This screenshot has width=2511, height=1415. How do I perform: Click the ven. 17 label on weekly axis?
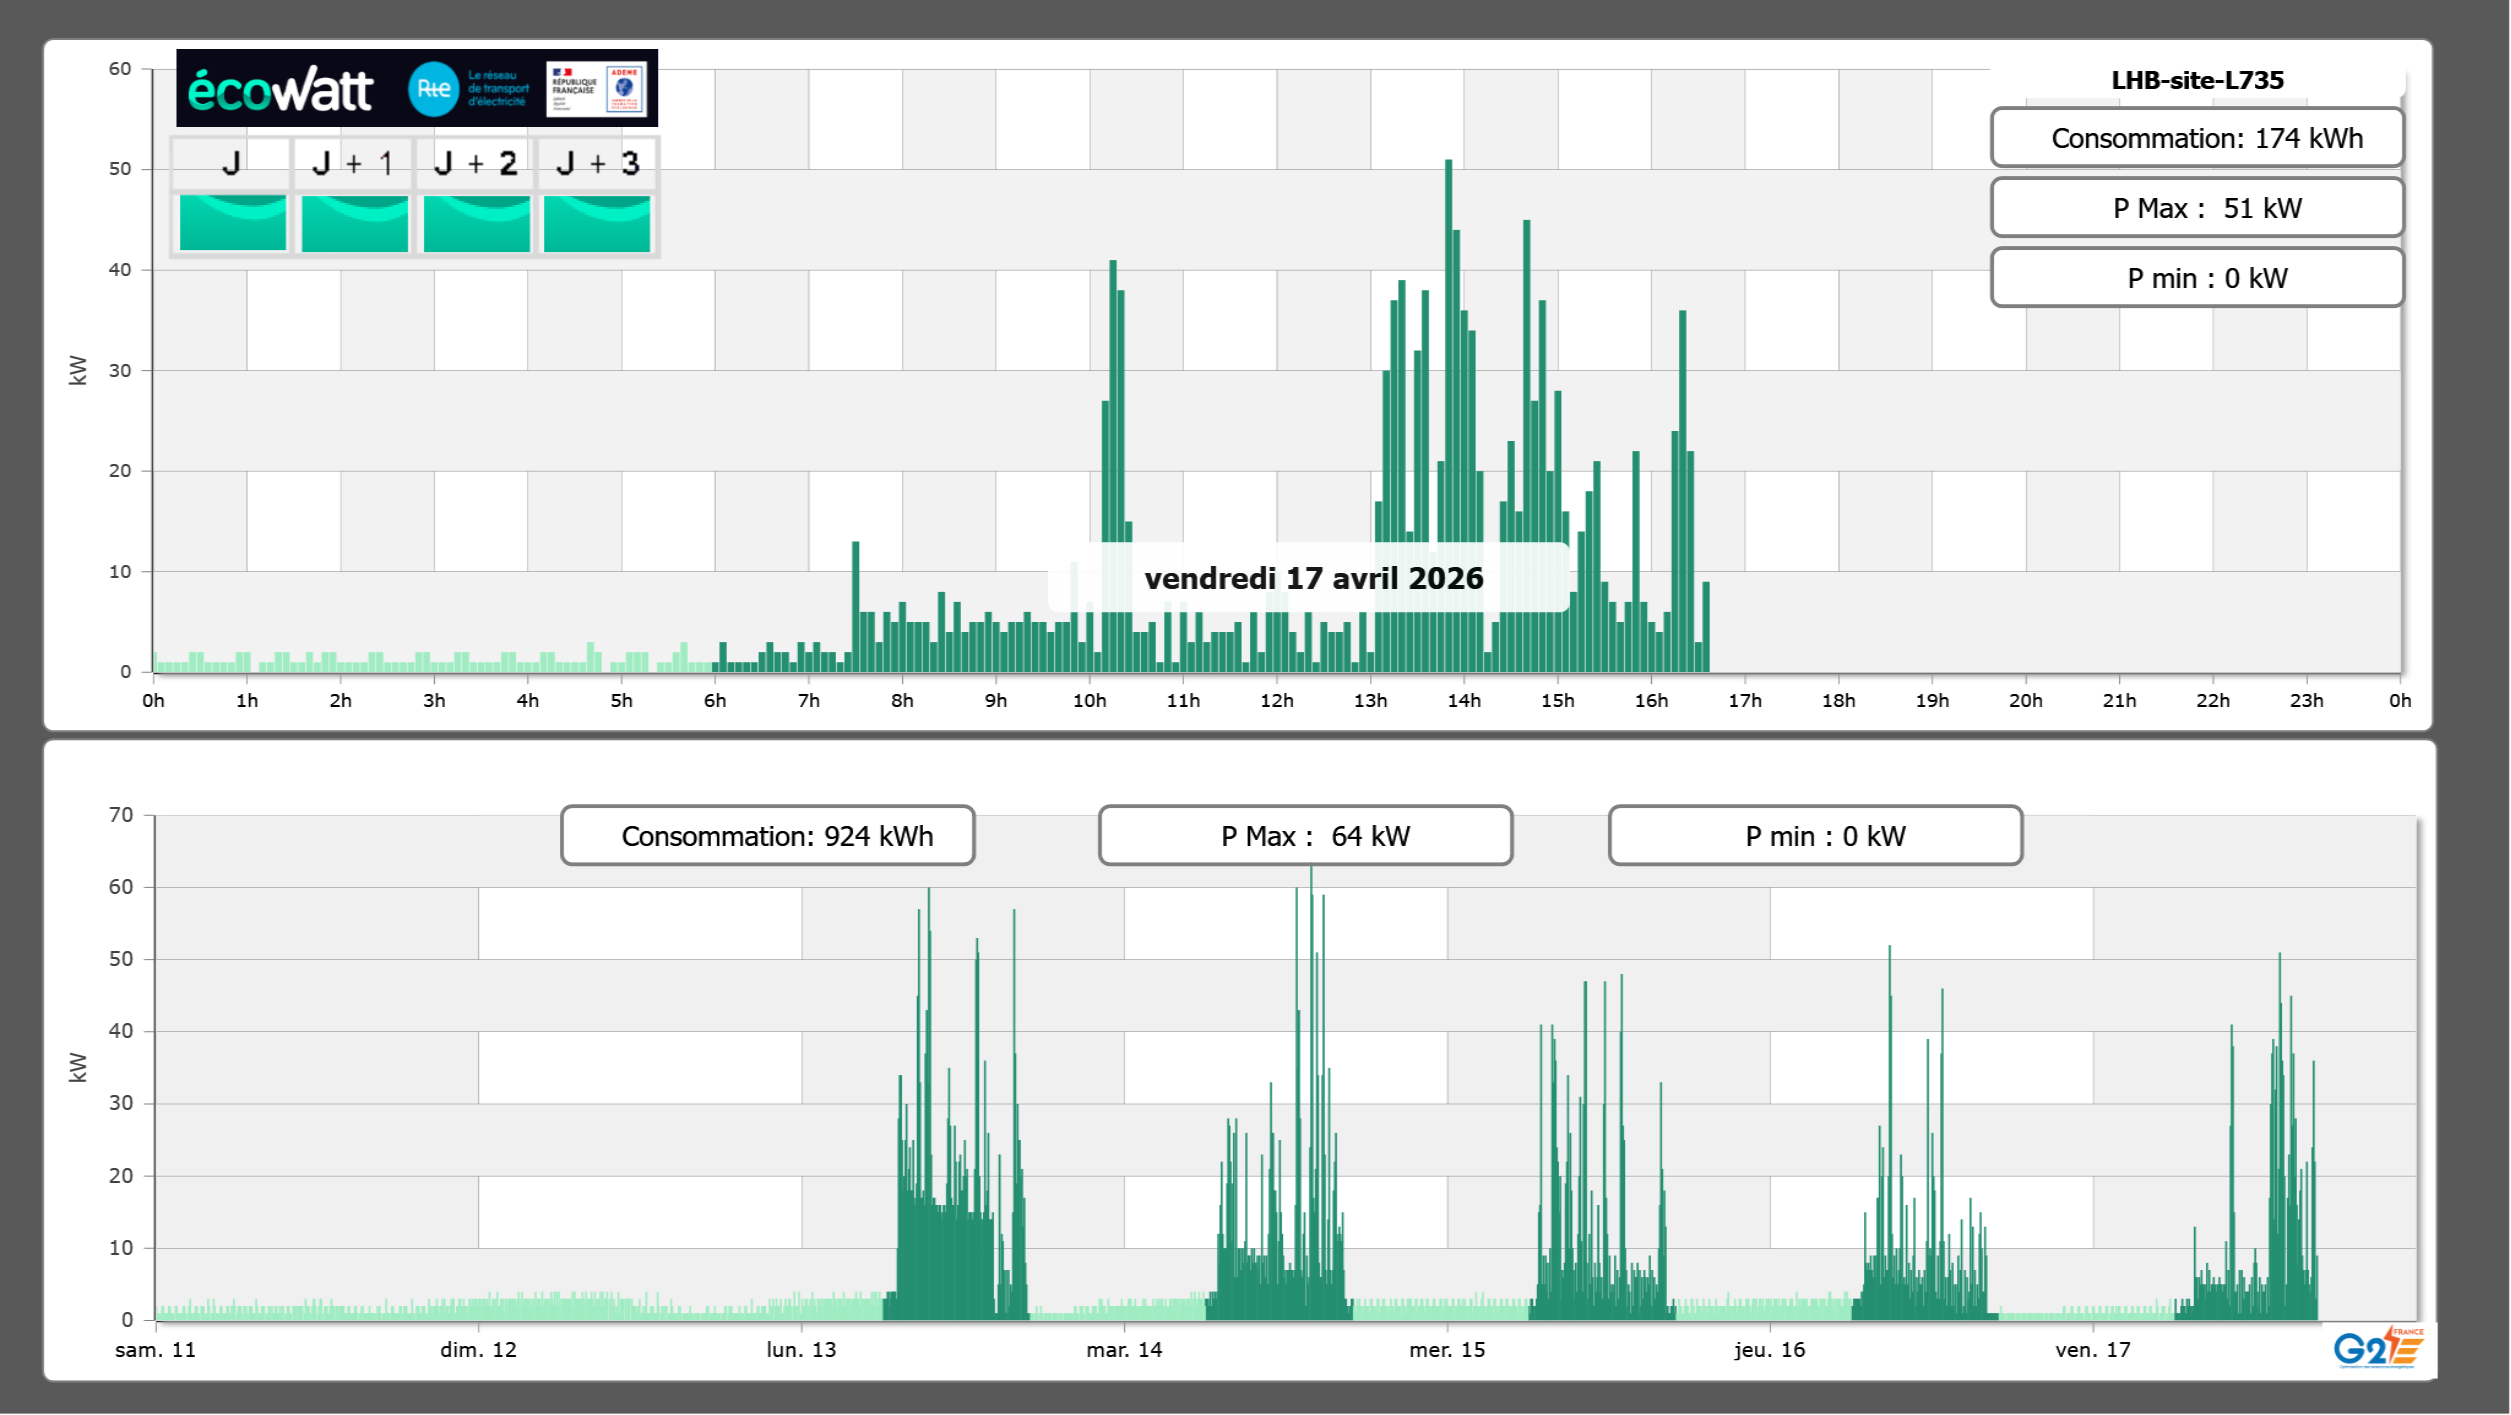point(2092,1350)
